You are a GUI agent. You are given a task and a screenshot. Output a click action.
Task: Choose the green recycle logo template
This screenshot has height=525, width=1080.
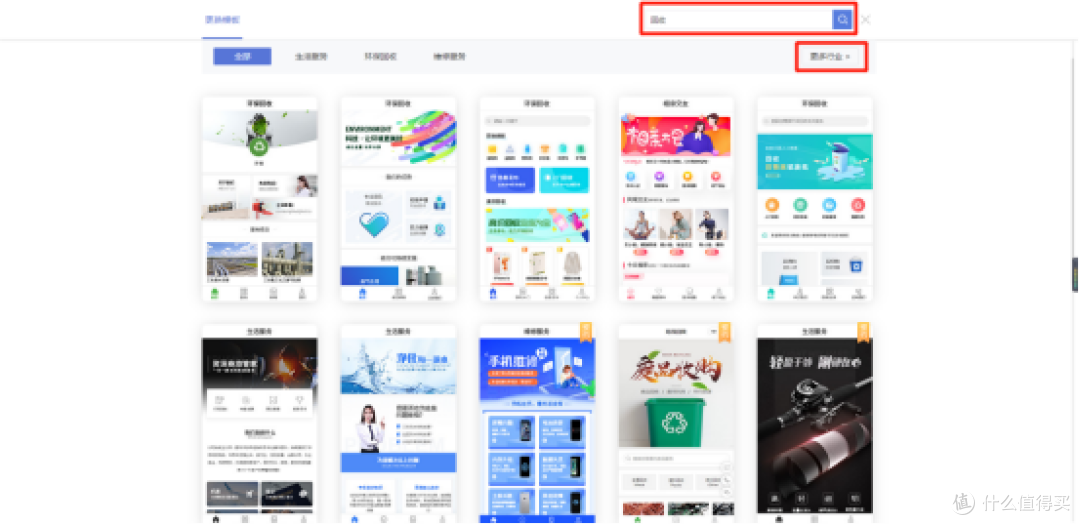tap(260, 198)
